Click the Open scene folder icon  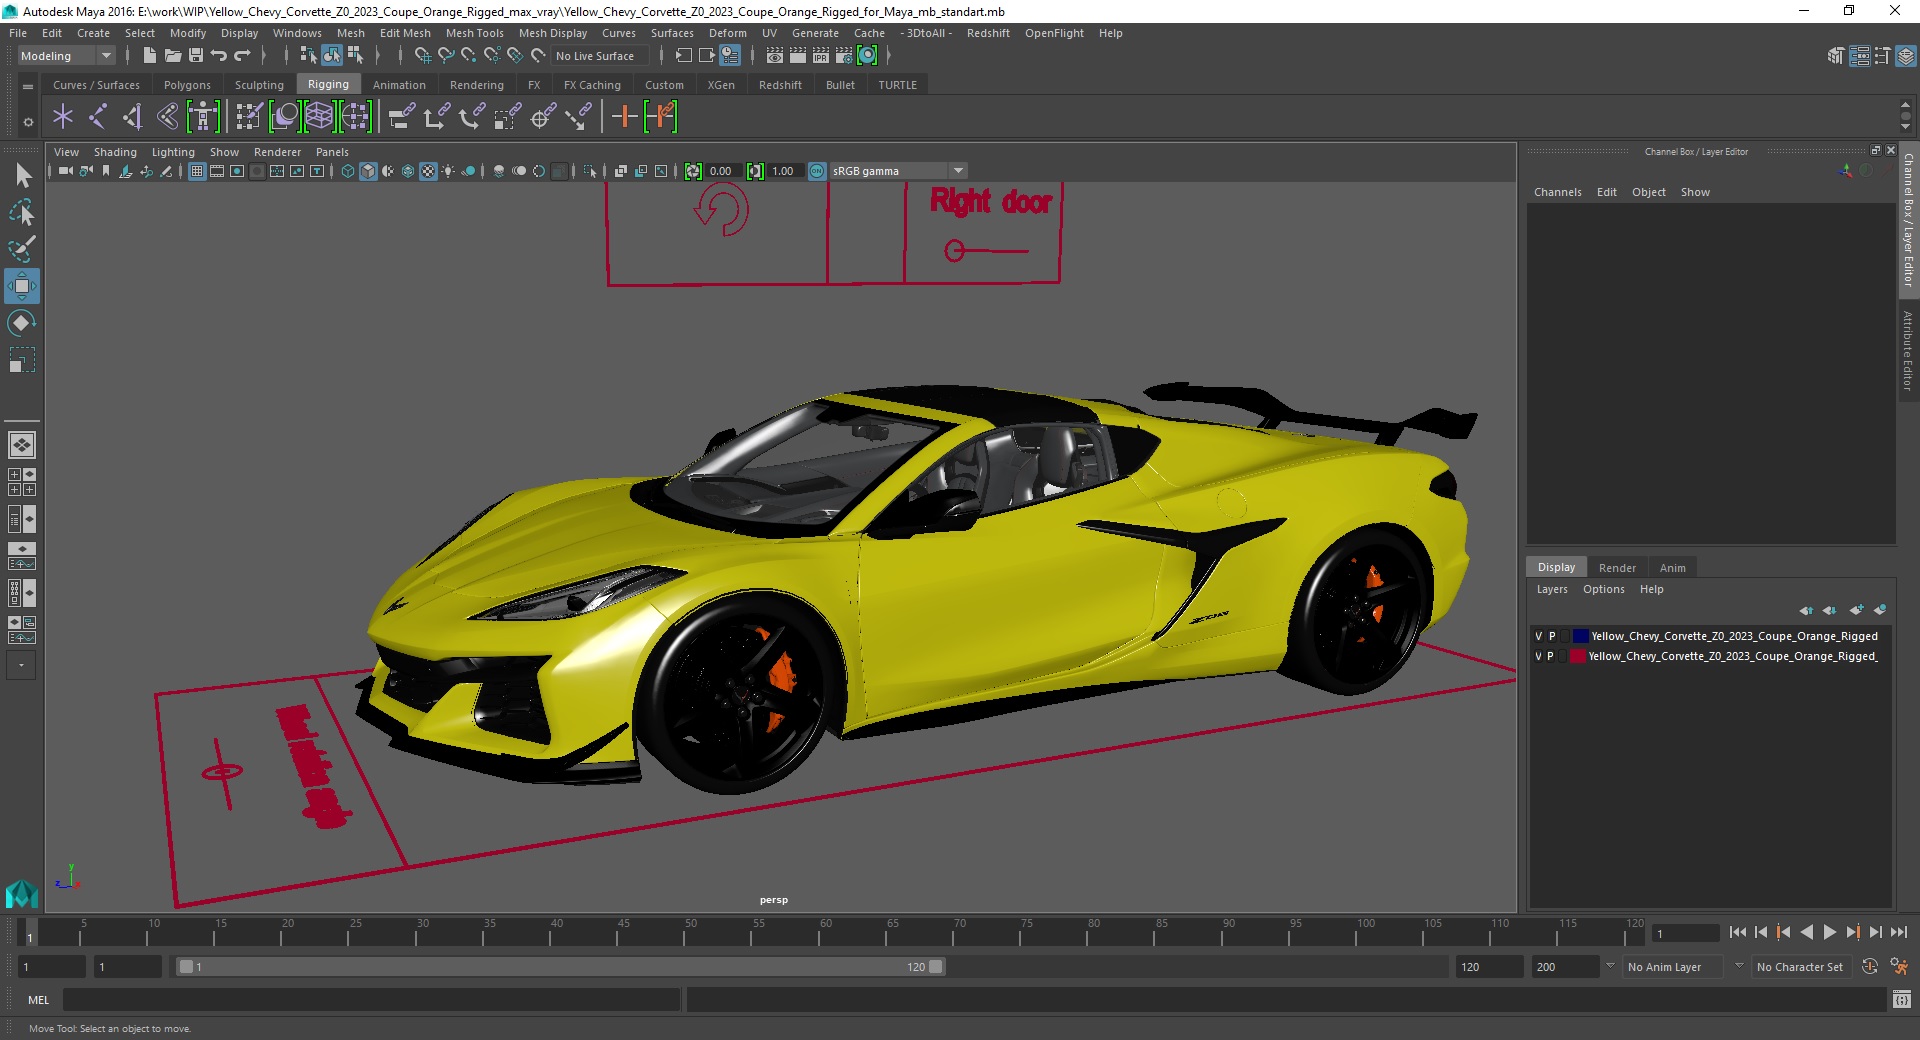tap(172, 56)
